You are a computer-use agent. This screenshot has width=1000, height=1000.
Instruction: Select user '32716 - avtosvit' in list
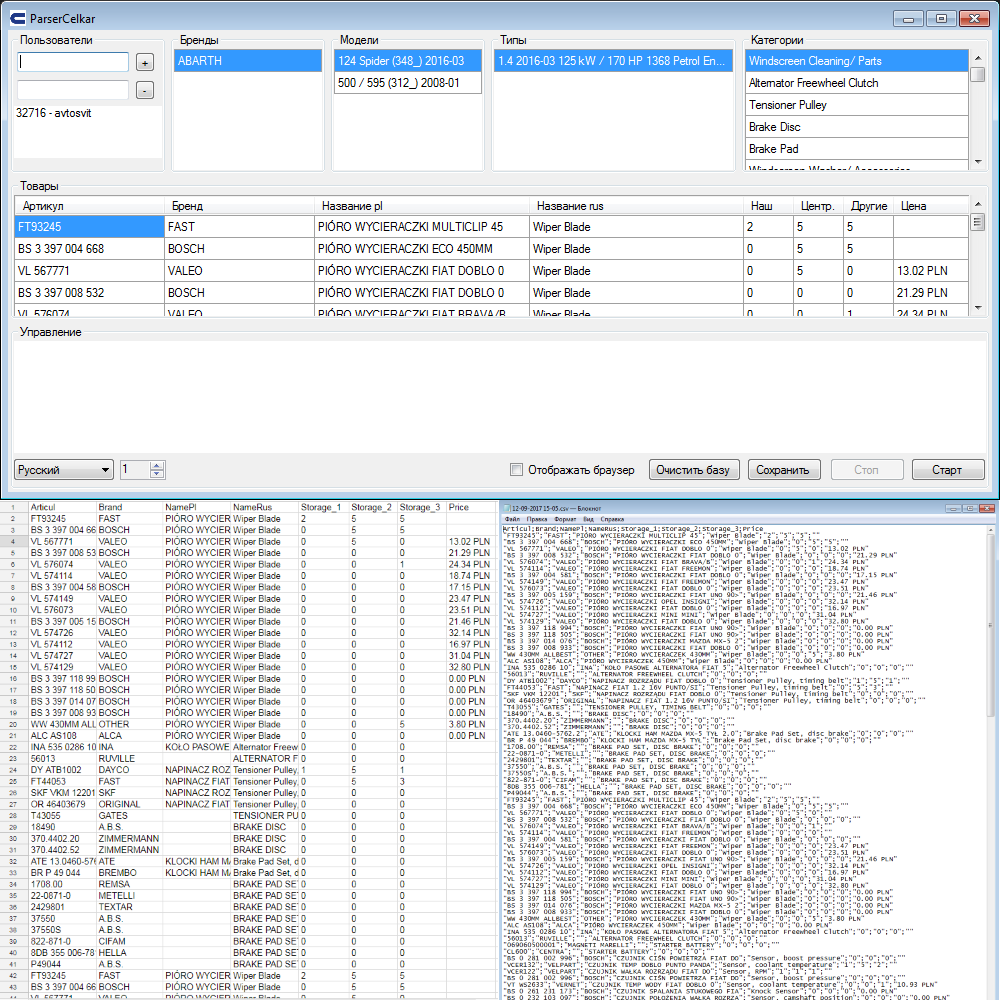54,113
